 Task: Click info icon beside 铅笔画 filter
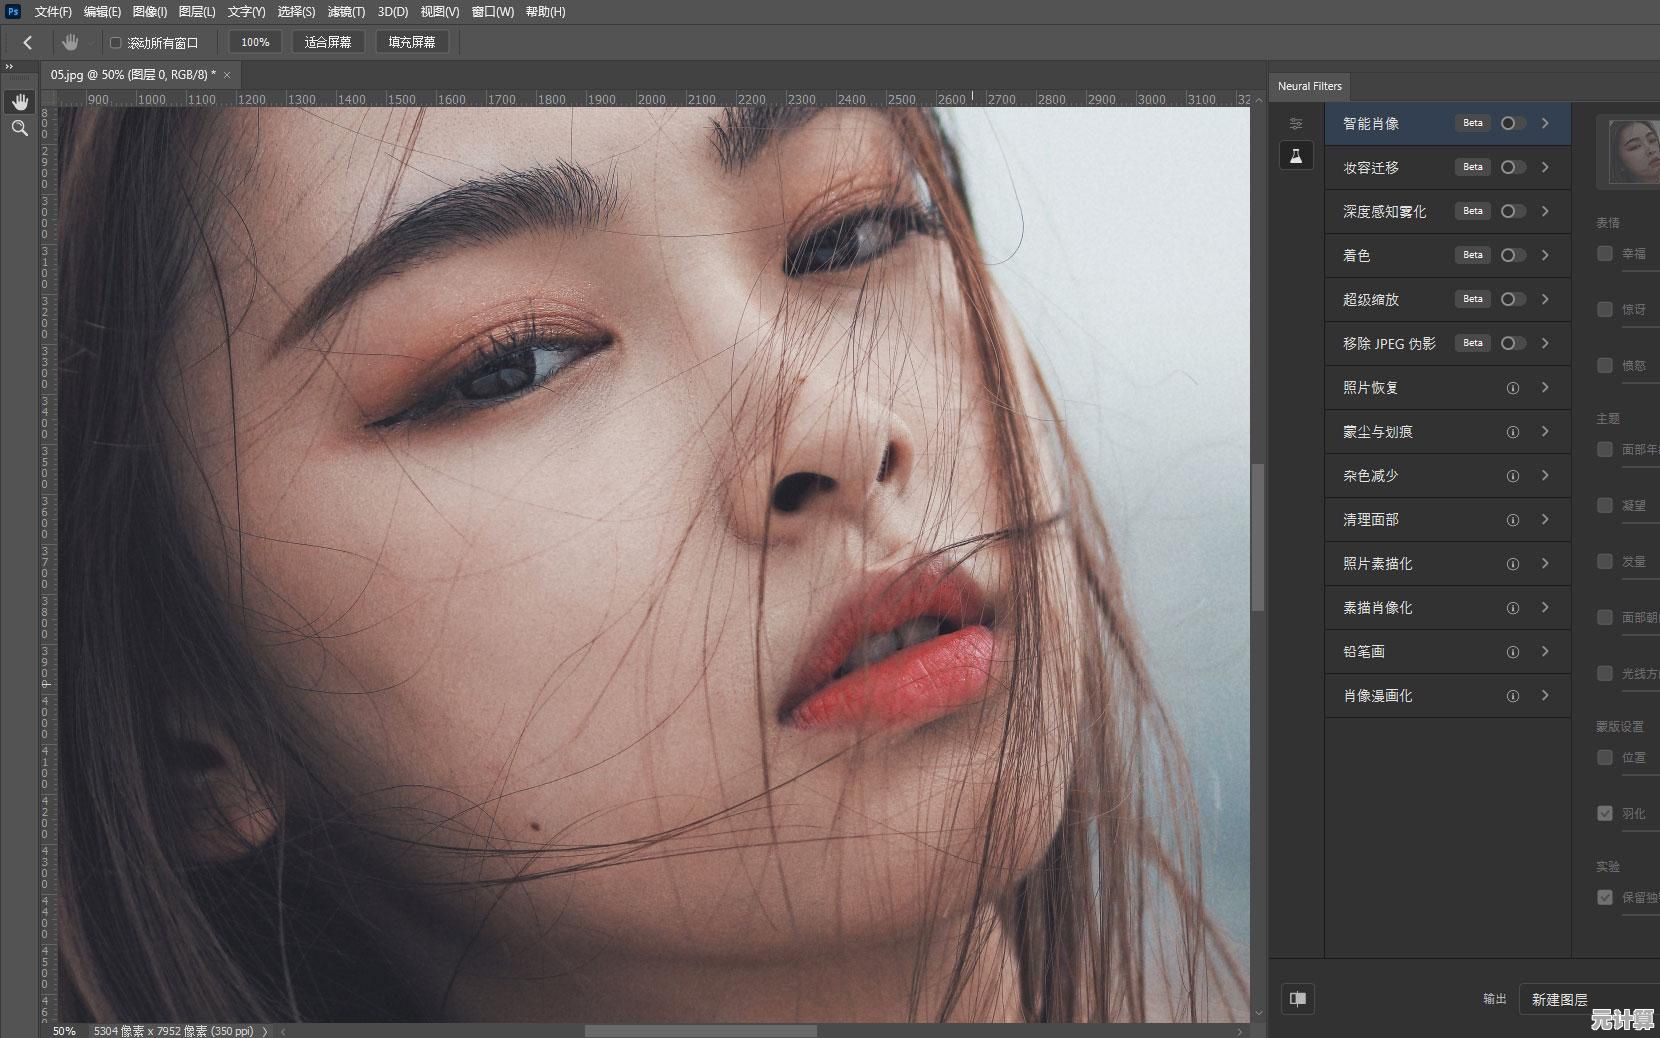click(1512, 652)
